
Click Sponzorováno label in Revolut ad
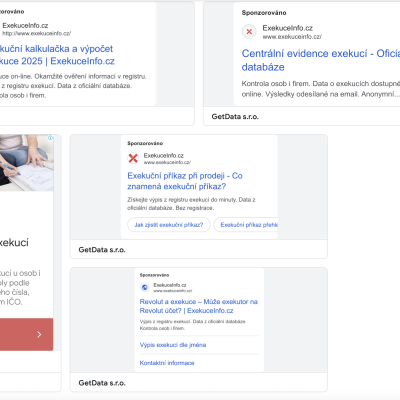(154, 275)
